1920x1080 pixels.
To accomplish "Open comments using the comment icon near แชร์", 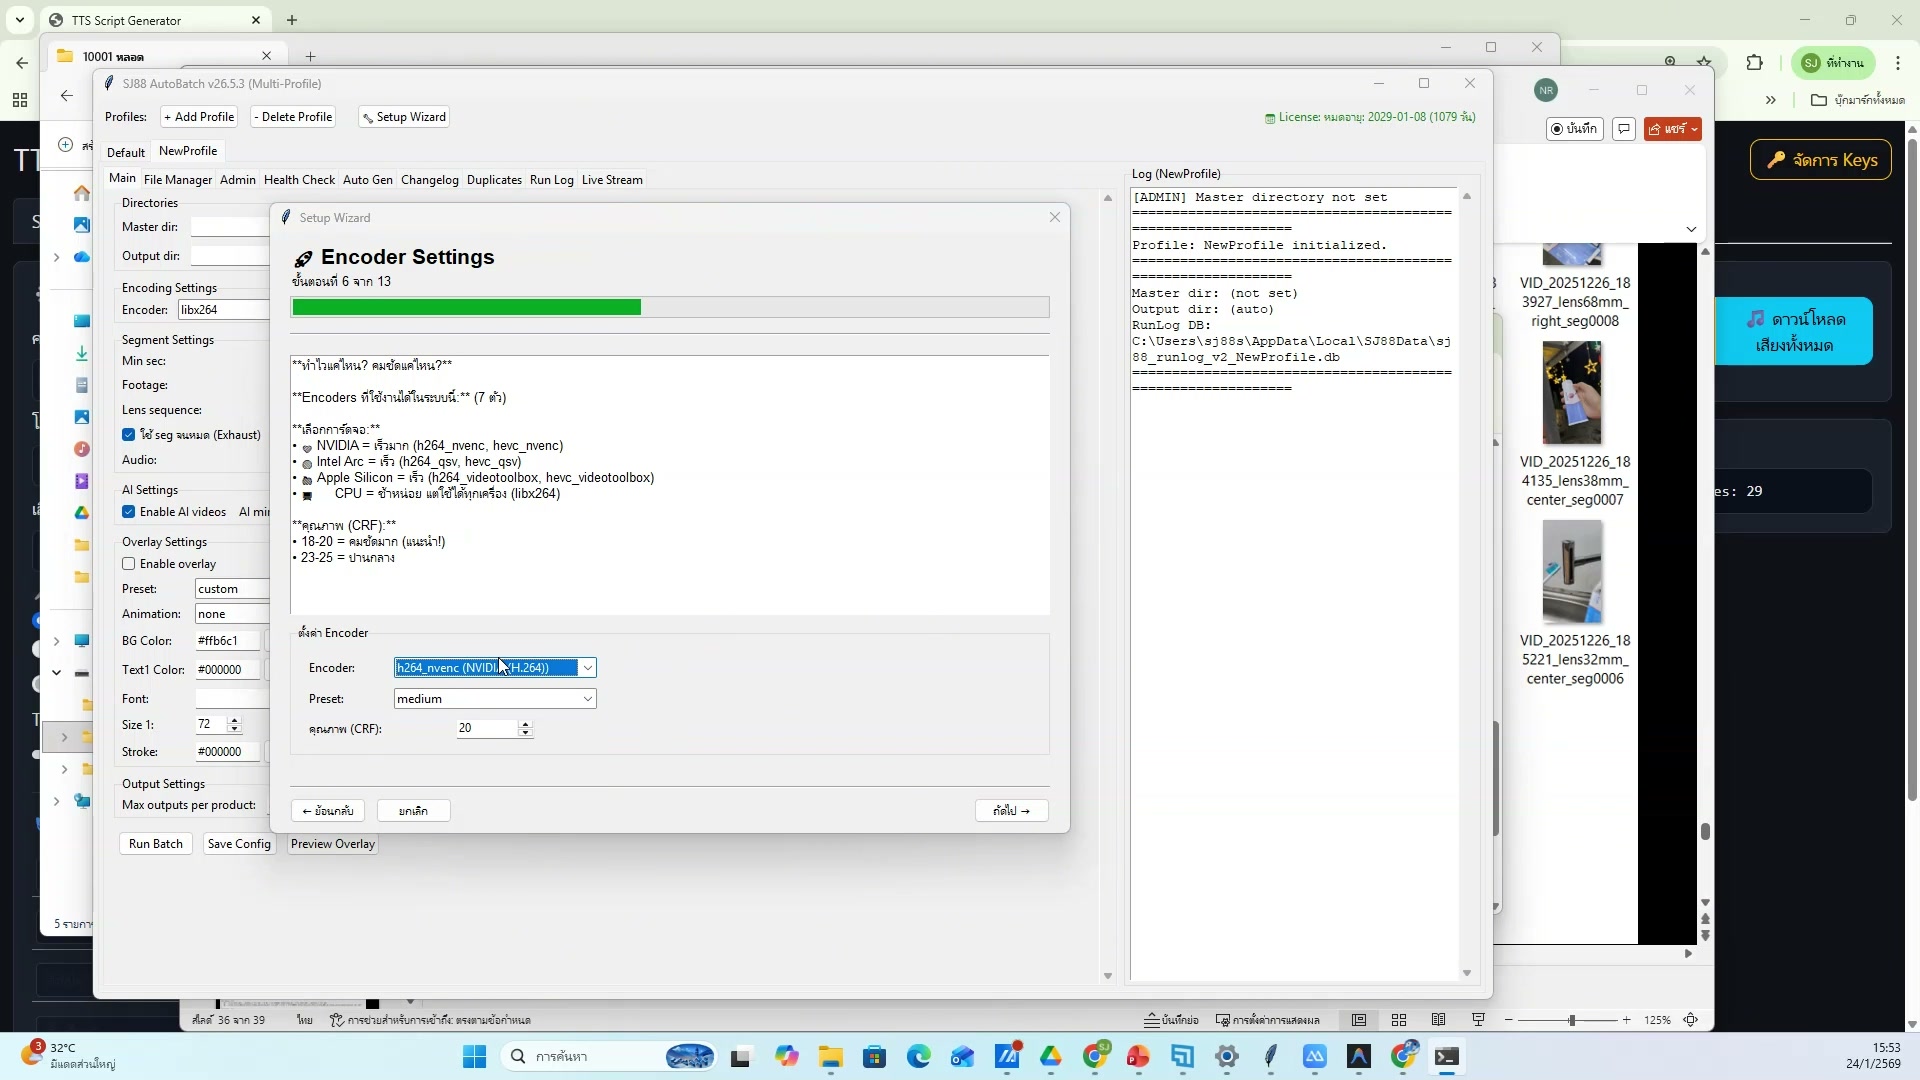I will [x=1623, y=129].
